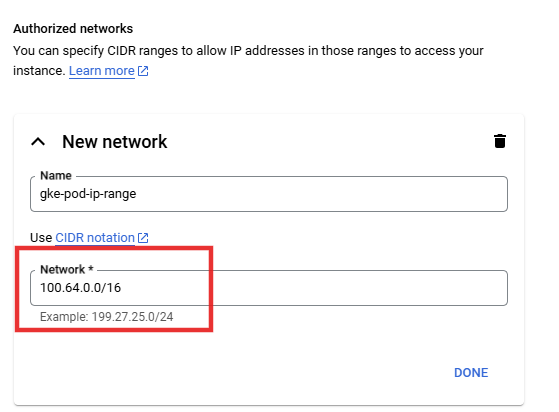Focus the Name field containing gke-pod-ip-range
This screenshot has height=412, width=559.
pos(269,194)
